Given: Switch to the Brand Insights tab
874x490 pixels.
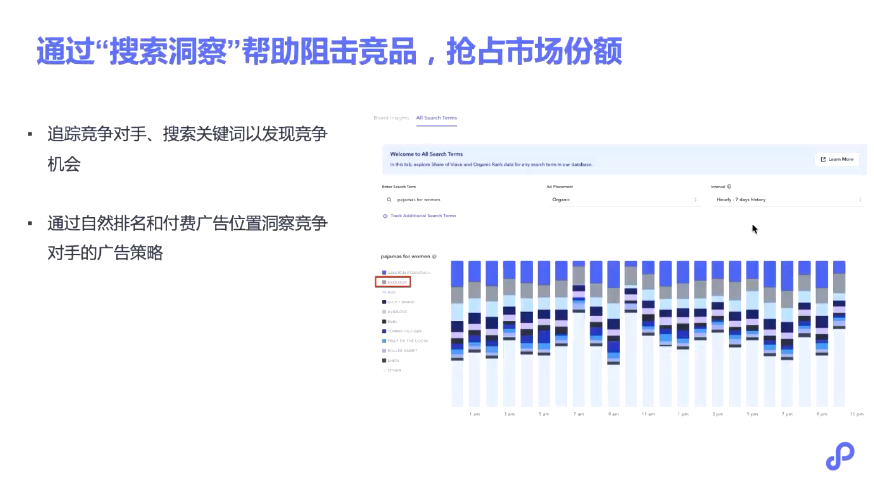Looking at the screenshot, I should click(x=391, y=118).
